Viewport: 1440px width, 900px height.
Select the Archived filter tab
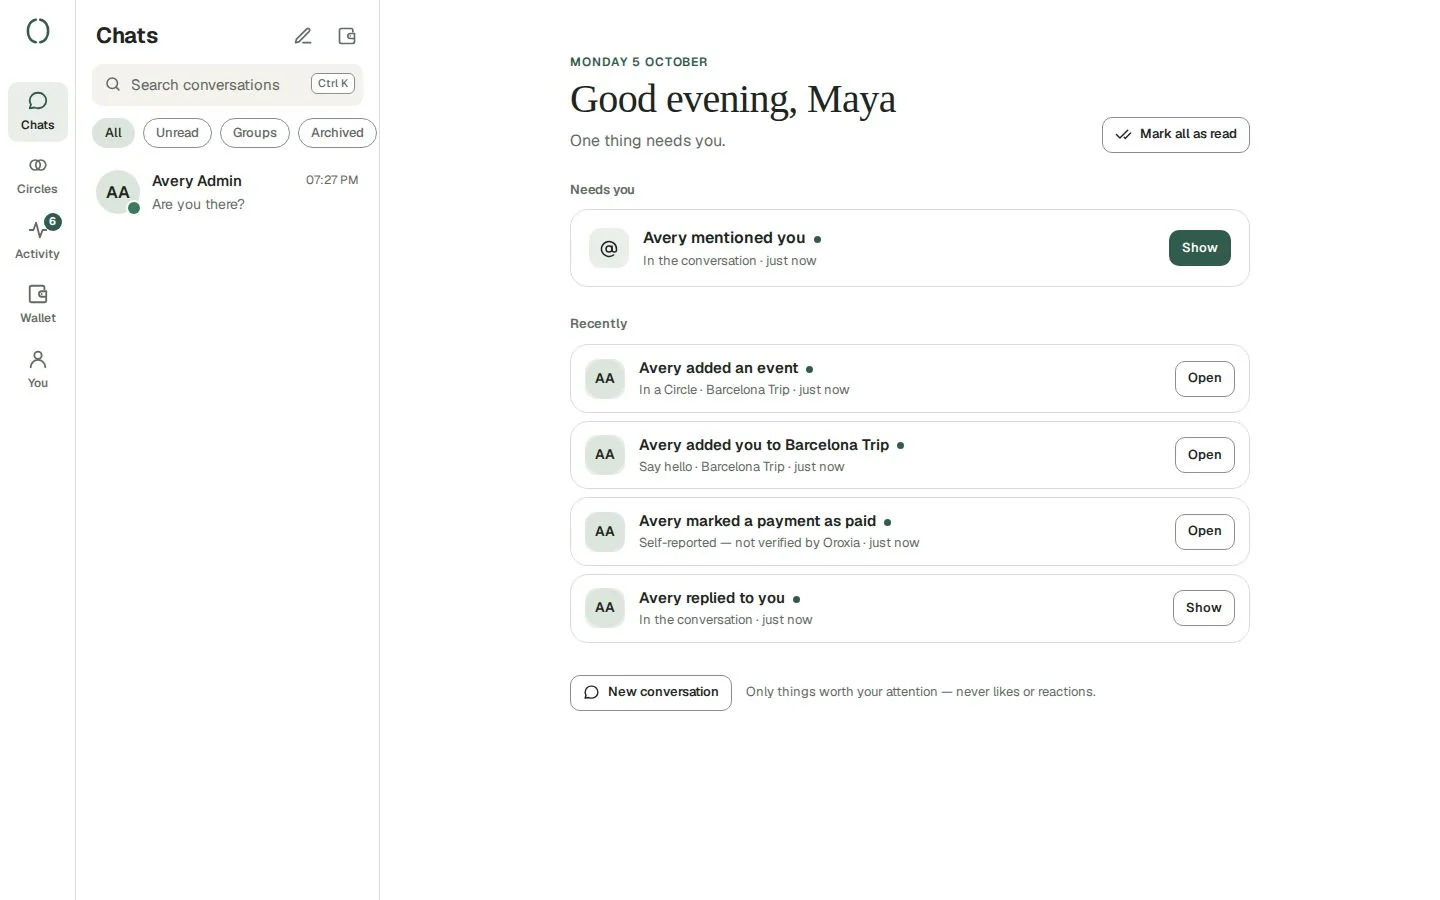pyautogui.click(x=337, y=133)
